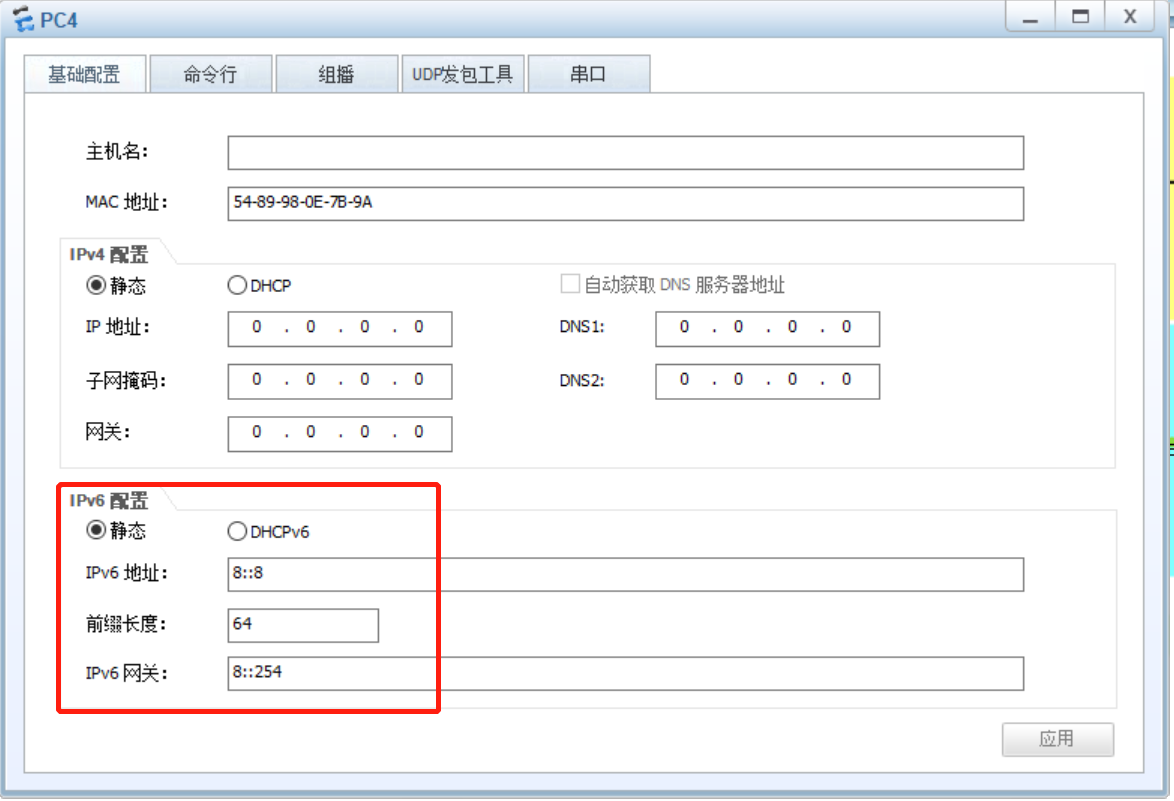The image size is (1174, 801).
Task: Open the 命令行 tab
Action: [210, 74]
